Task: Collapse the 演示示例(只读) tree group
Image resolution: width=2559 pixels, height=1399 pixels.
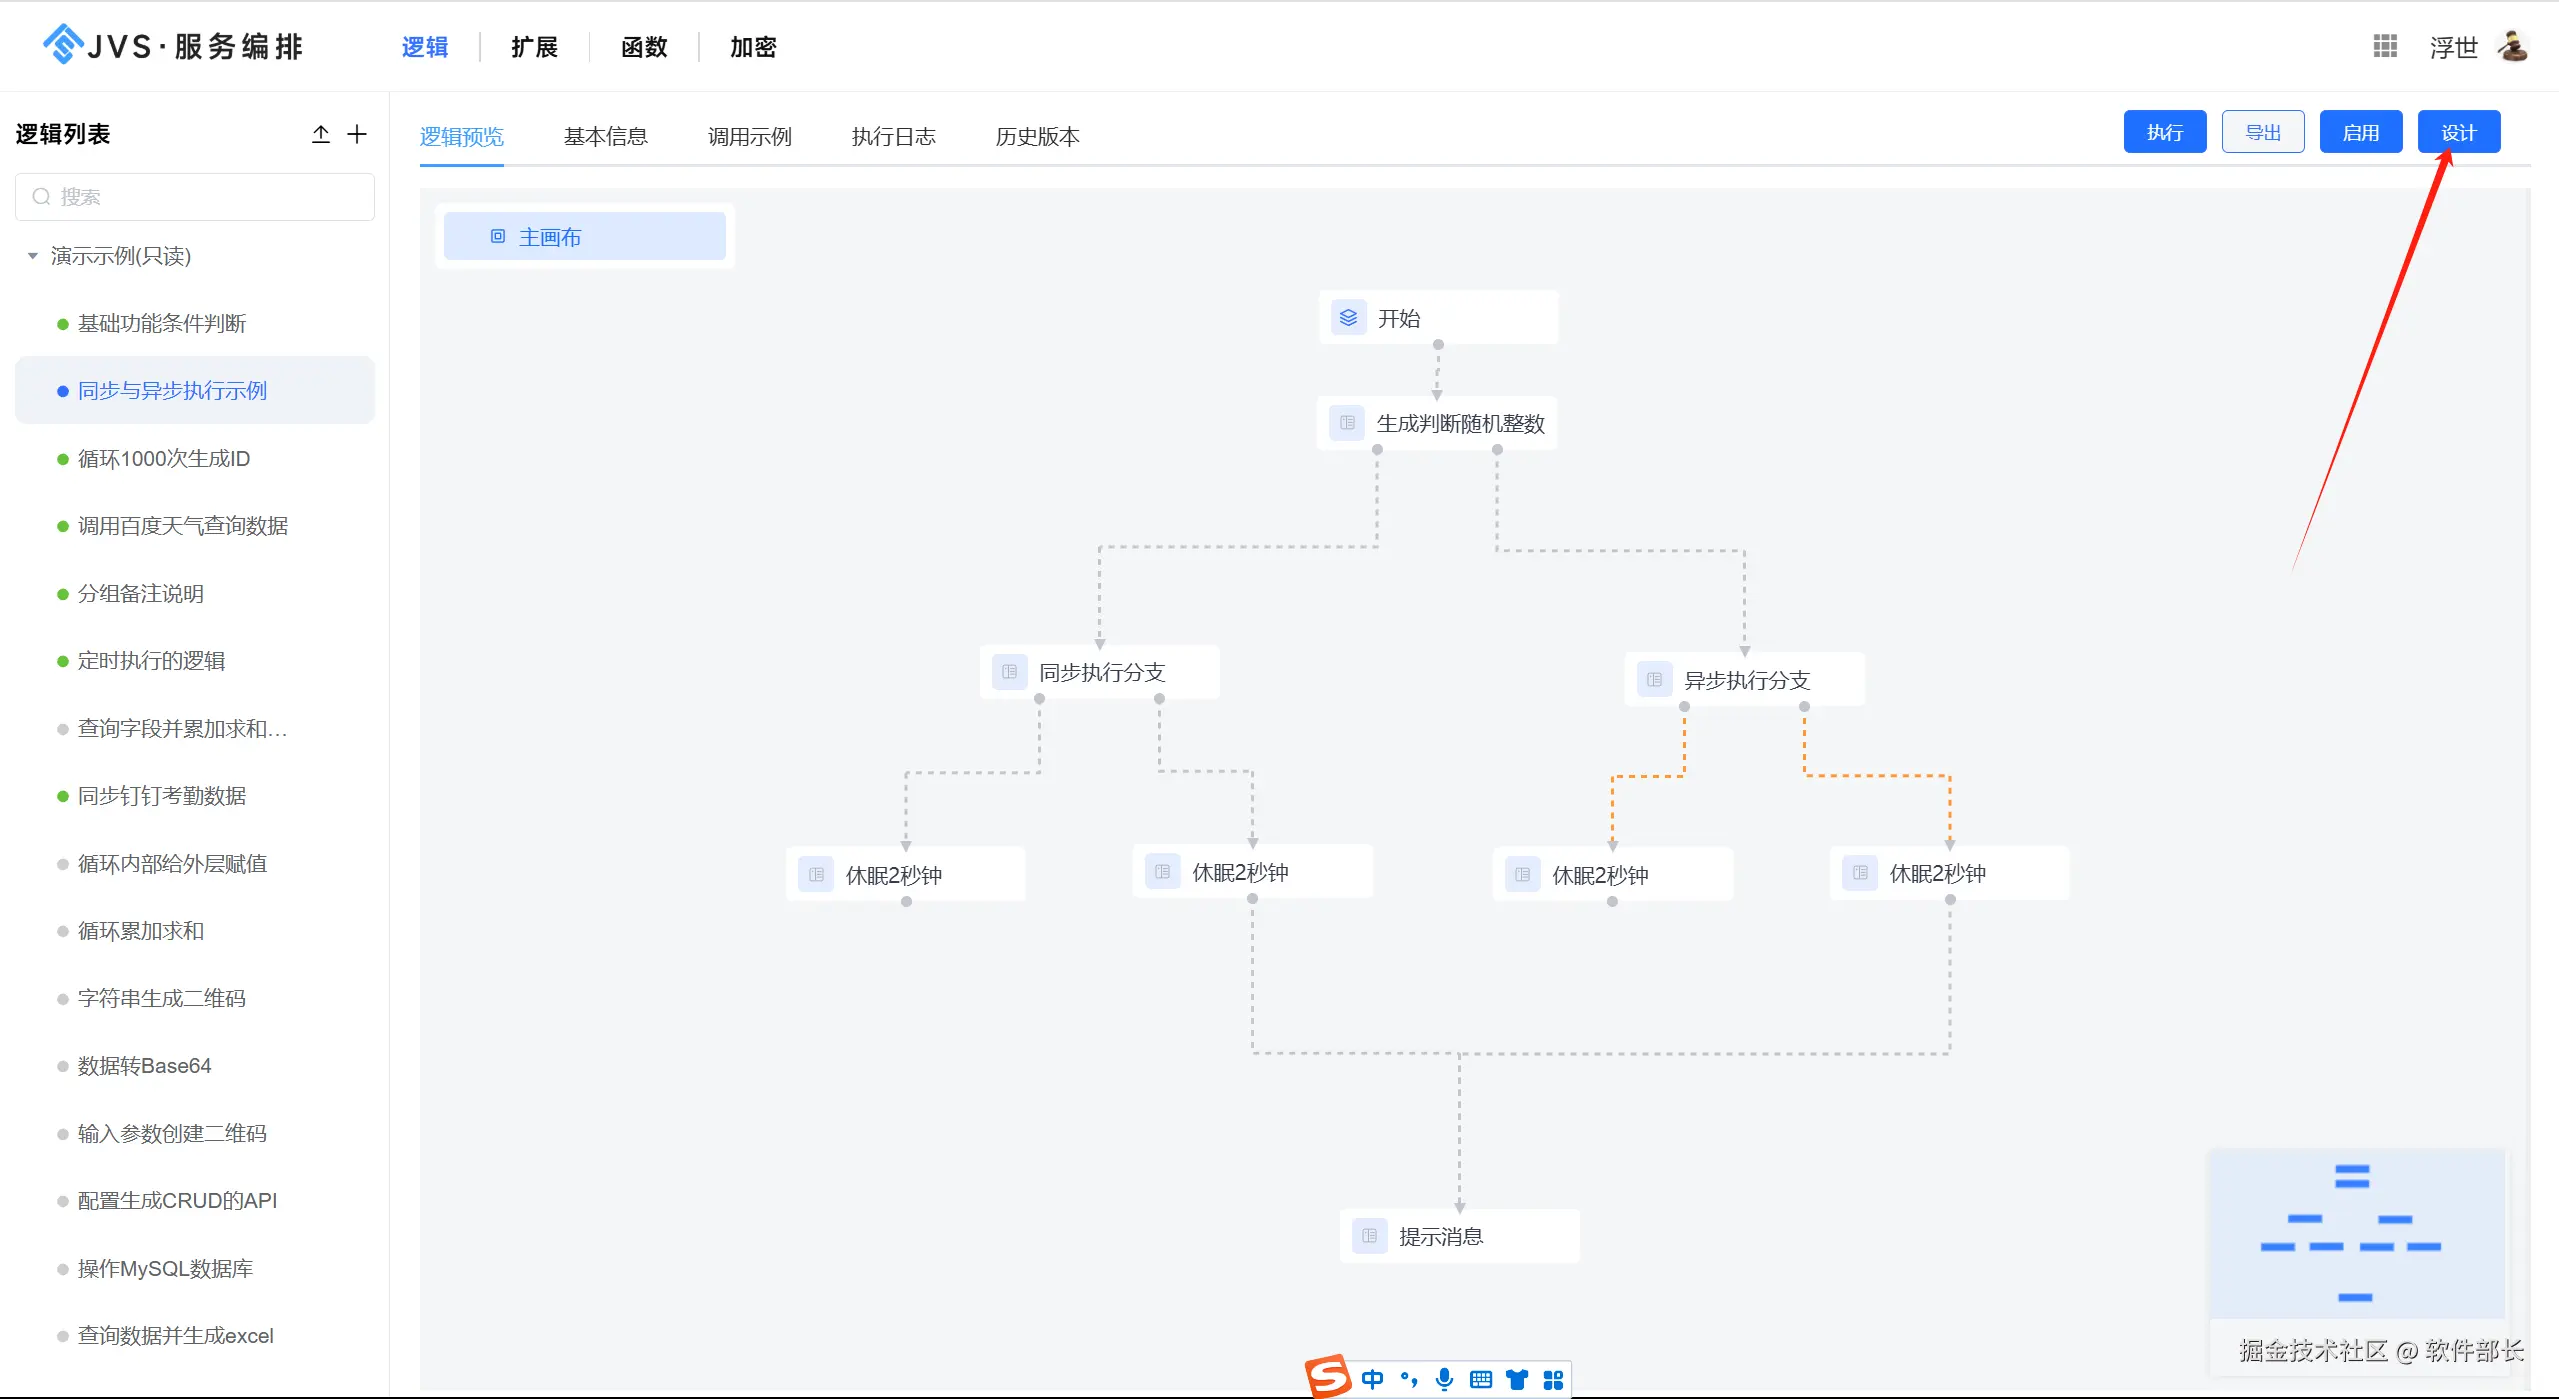Action: [x=33, y=256]
